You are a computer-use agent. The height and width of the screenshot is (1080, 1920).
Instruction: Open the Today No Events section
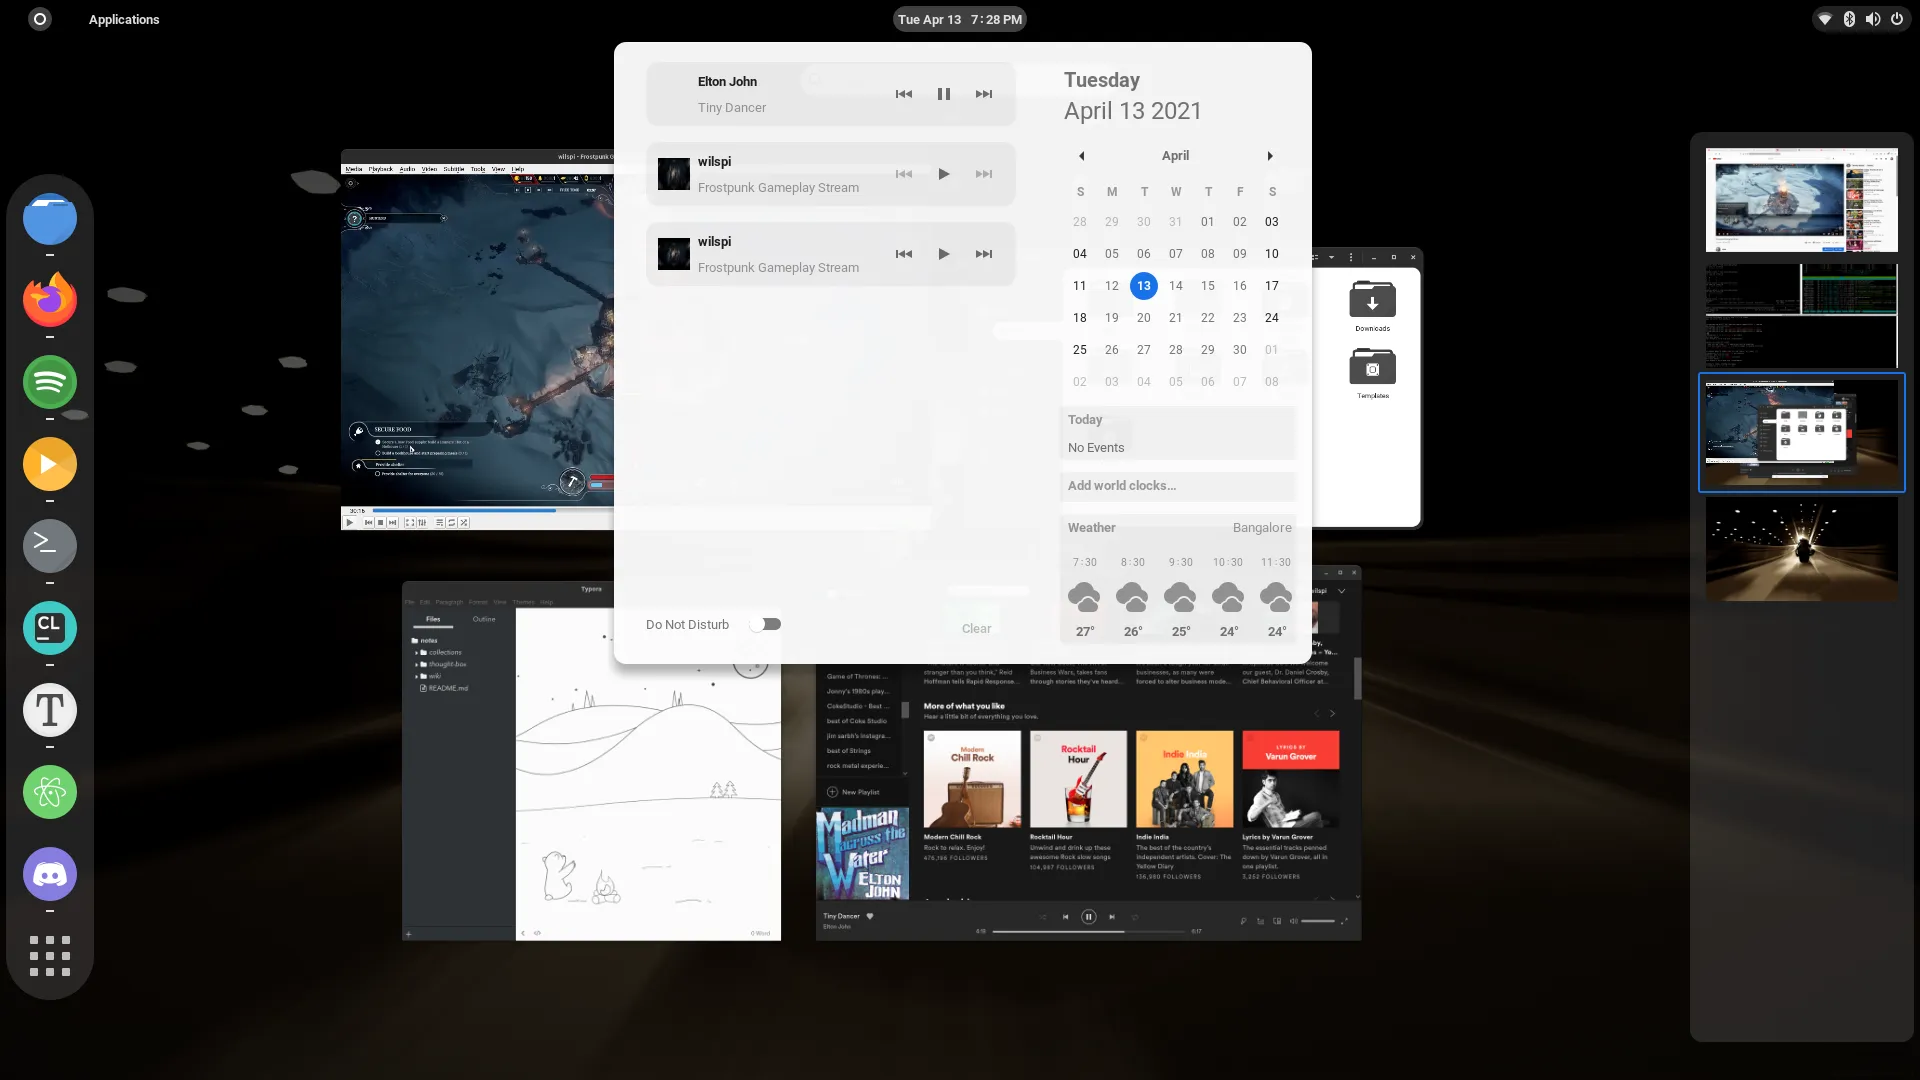click(x=1178, y=433)
